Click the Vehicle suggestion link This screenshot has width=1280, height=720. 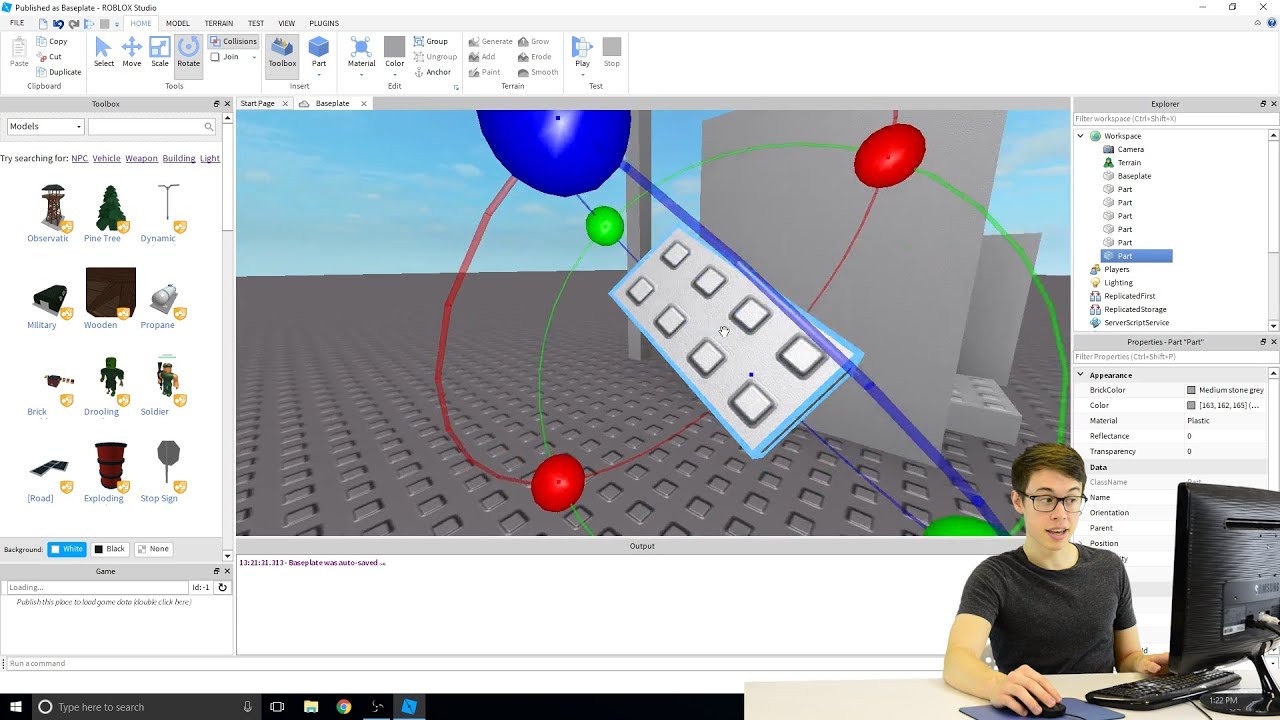107,158
